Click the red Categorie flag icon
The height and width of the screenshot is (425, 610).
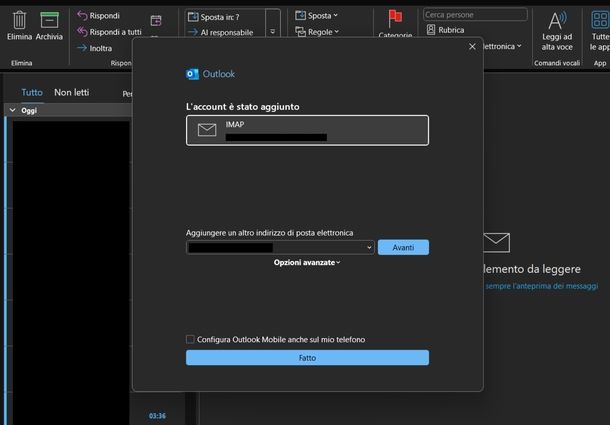pos(395,18)
